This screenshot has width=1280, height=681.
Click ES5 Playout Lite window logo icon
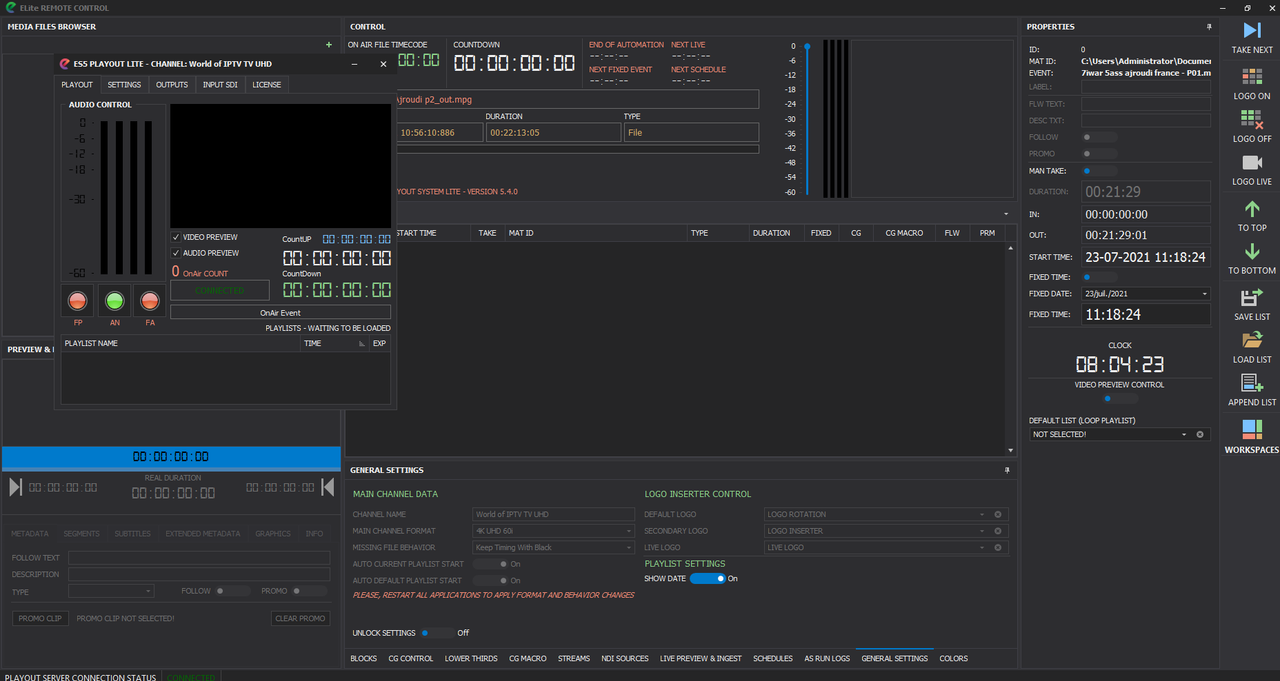(65, 64)
